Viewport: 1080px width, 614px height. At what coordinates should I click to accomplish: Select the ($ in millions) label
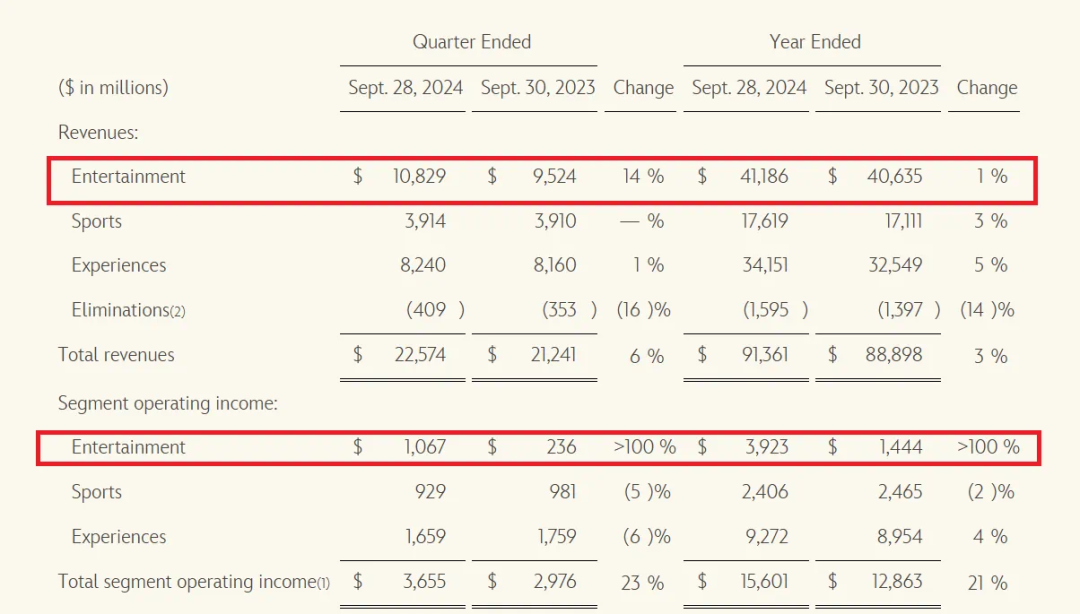point(113,88)
